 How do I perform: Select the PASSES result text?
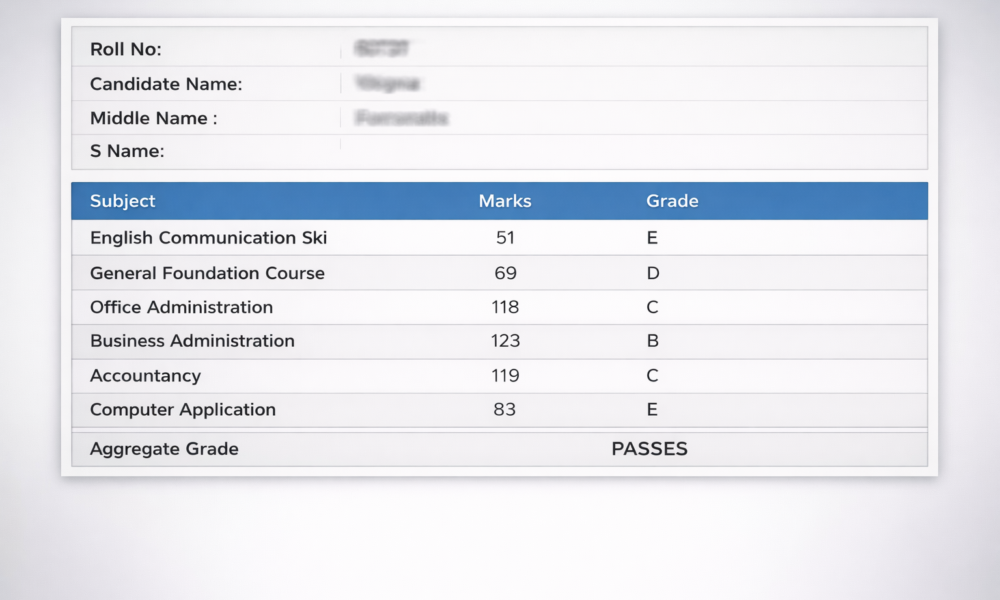(x=649, y=449)
